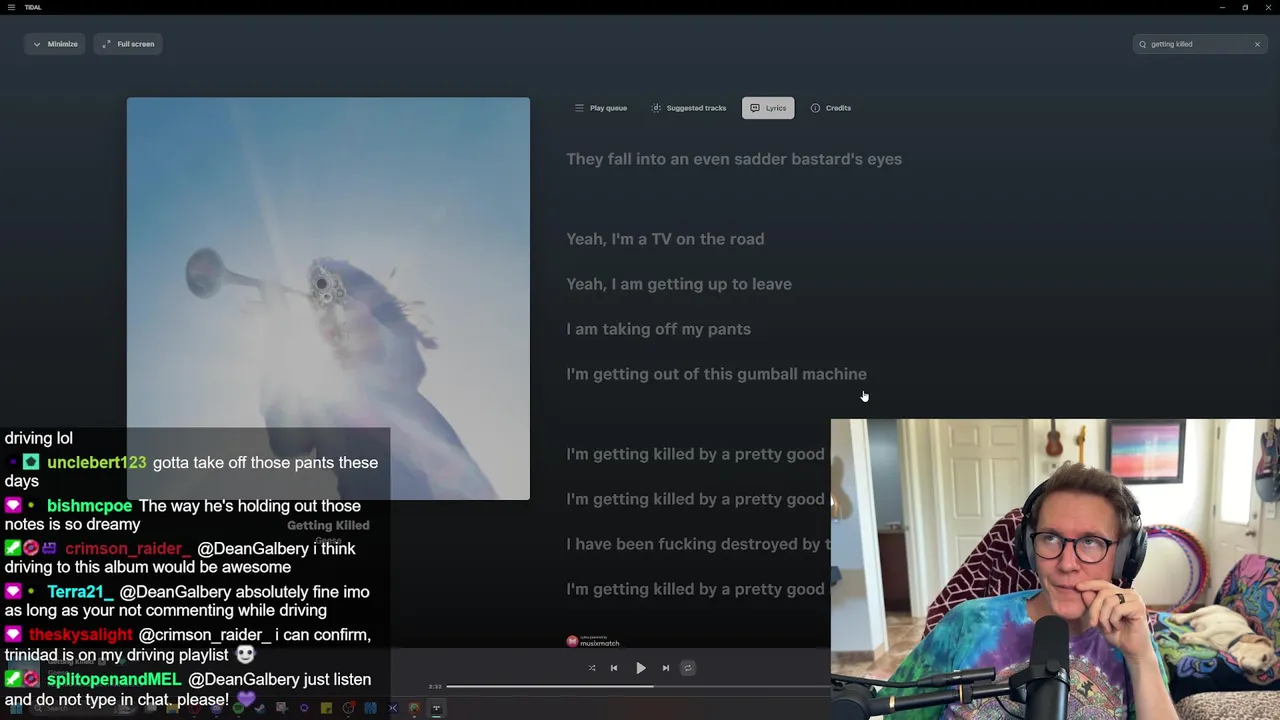Viewport: 1280px width, 720px height.
Task: Click the playback progress bar
Action: pyautogui.click(x=638, y=686)
